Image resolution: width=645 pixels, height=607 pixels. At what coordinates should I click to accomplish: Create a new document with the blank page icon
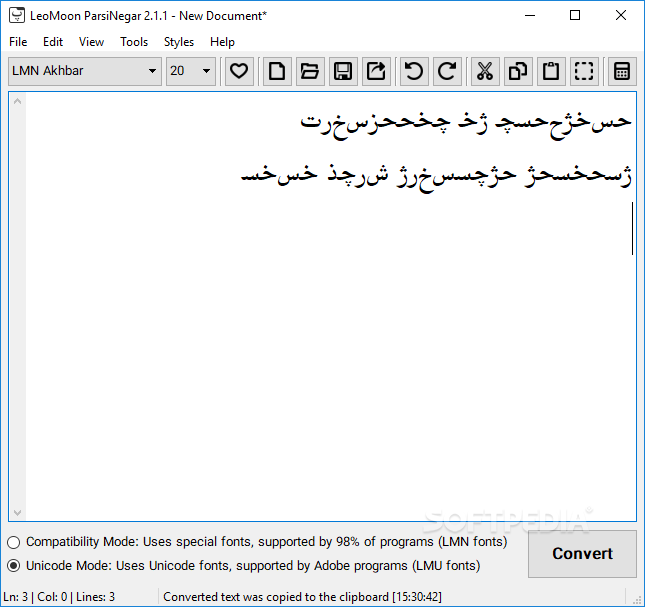click(x=277, y=71)
